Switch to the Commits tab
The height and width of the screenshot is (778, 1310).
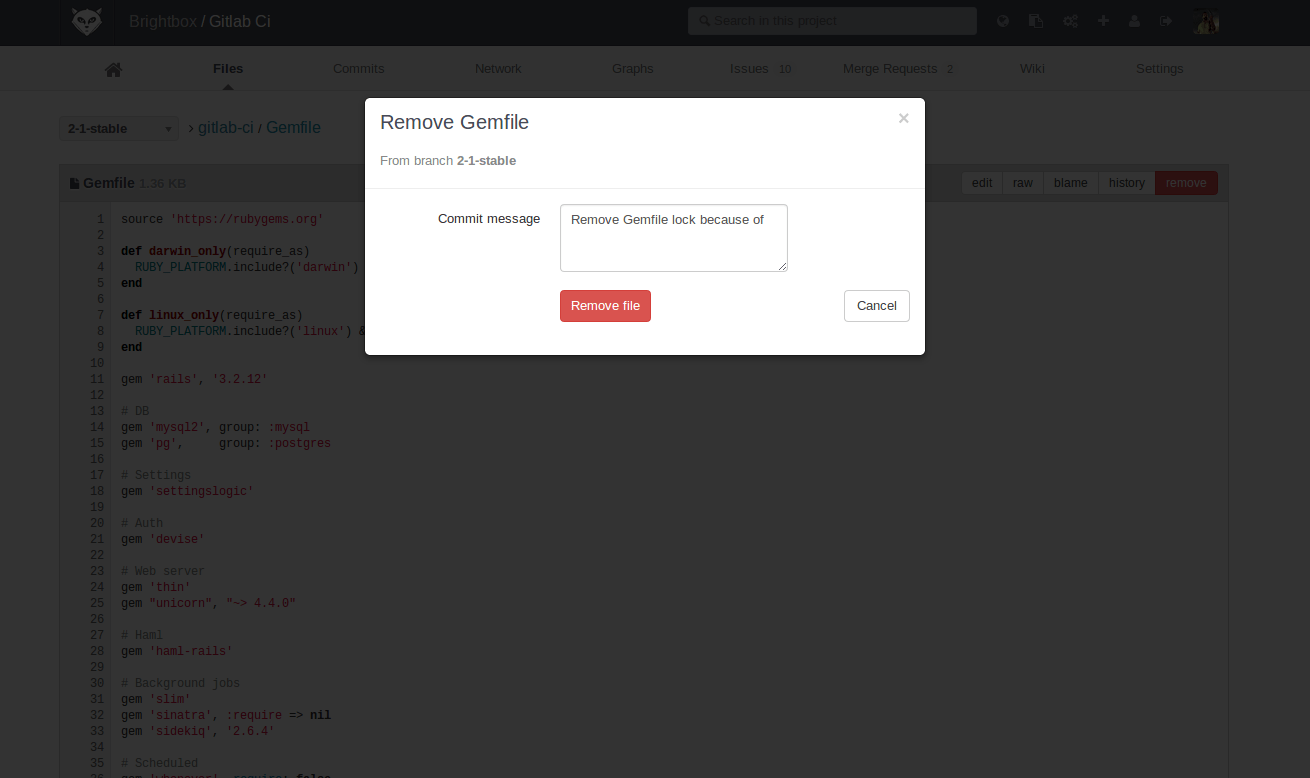[x=358, y=69]
